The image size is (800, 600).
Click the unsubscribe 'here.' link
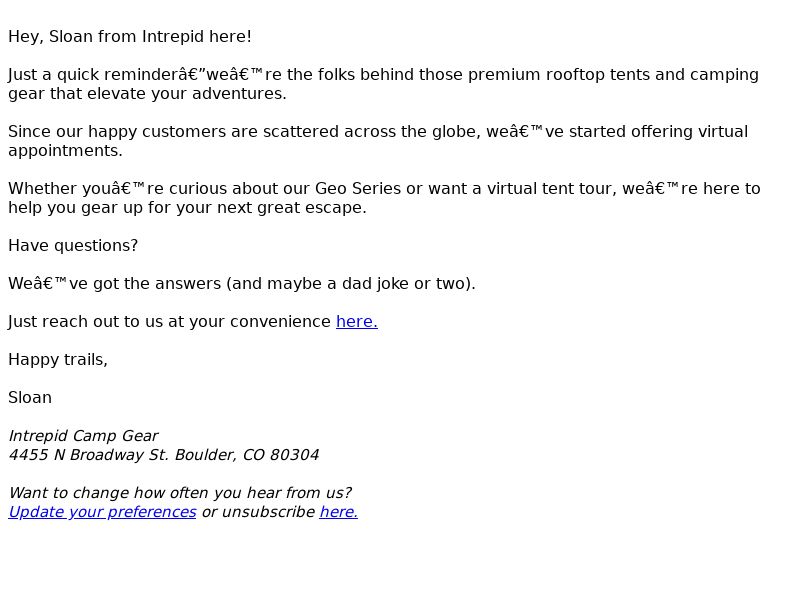click(339, 512)
